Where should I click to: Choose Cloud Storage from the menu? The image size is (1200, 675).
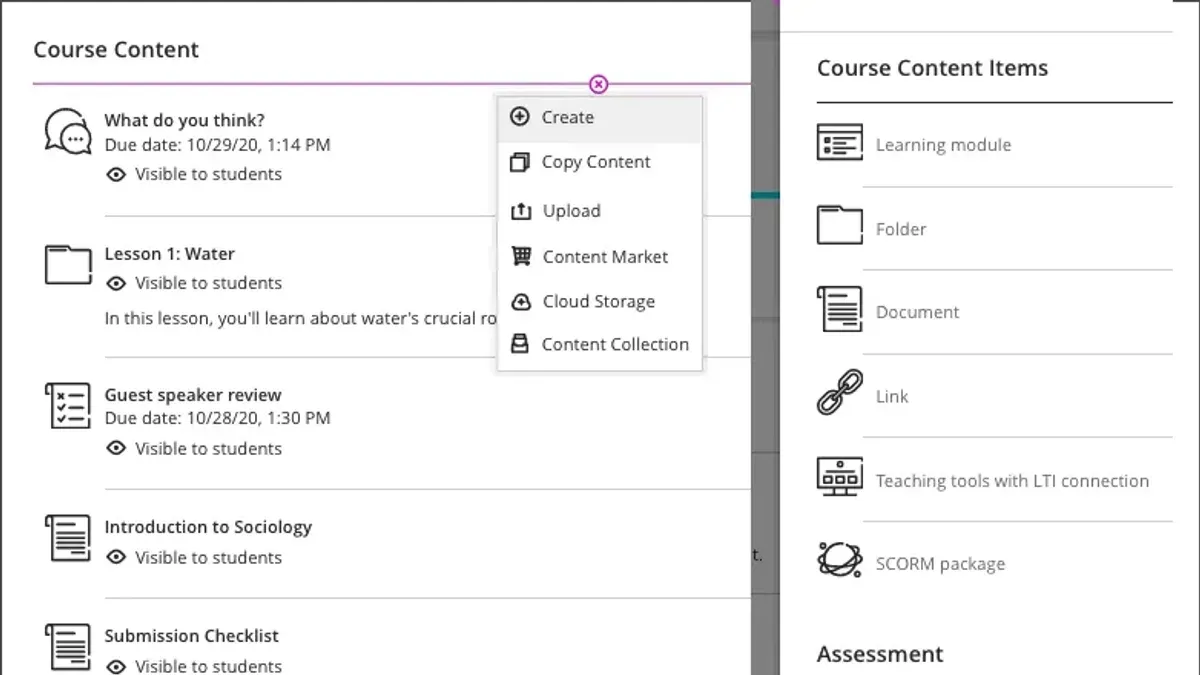pos(600,301)
